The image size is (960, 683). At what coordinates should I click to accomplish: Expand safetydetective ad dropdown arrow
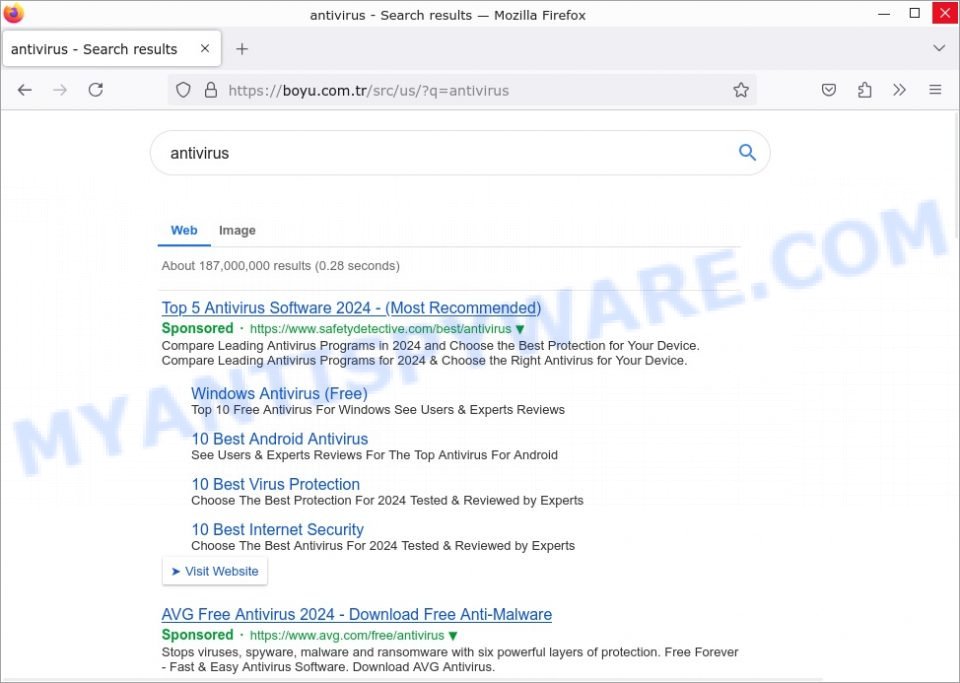(520, 329)
